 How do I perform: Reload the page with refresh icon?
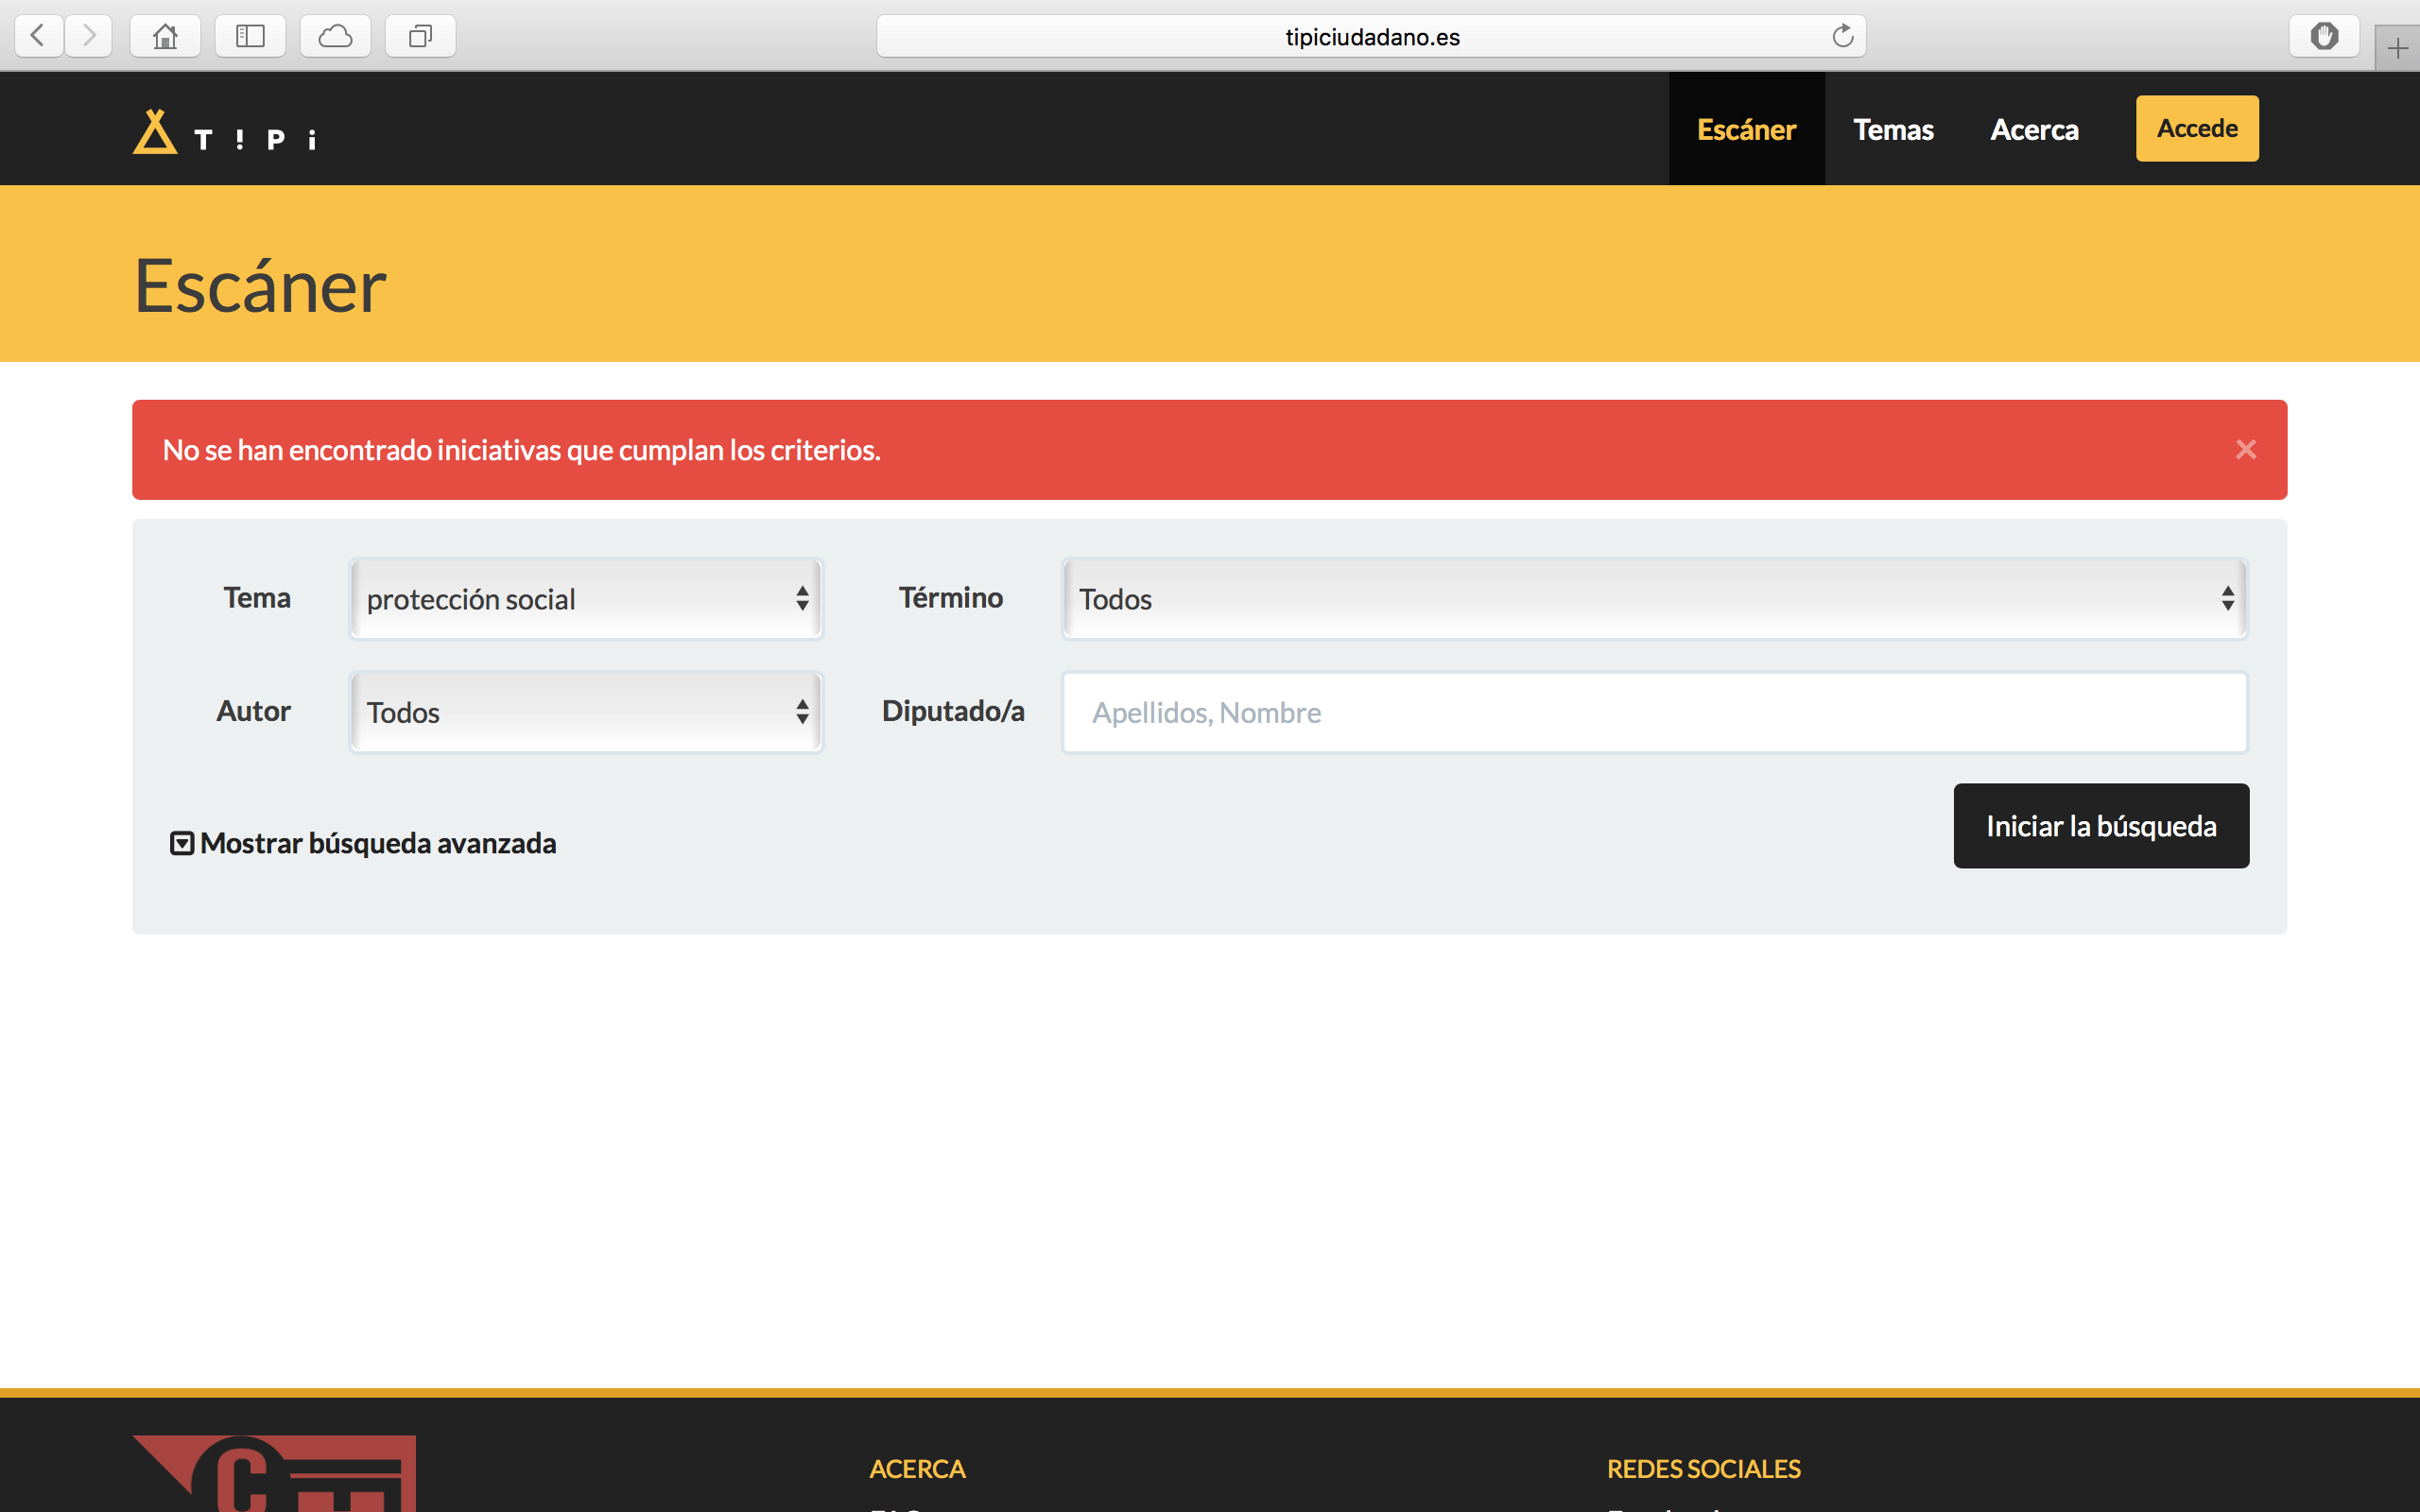pos(1842,36)
